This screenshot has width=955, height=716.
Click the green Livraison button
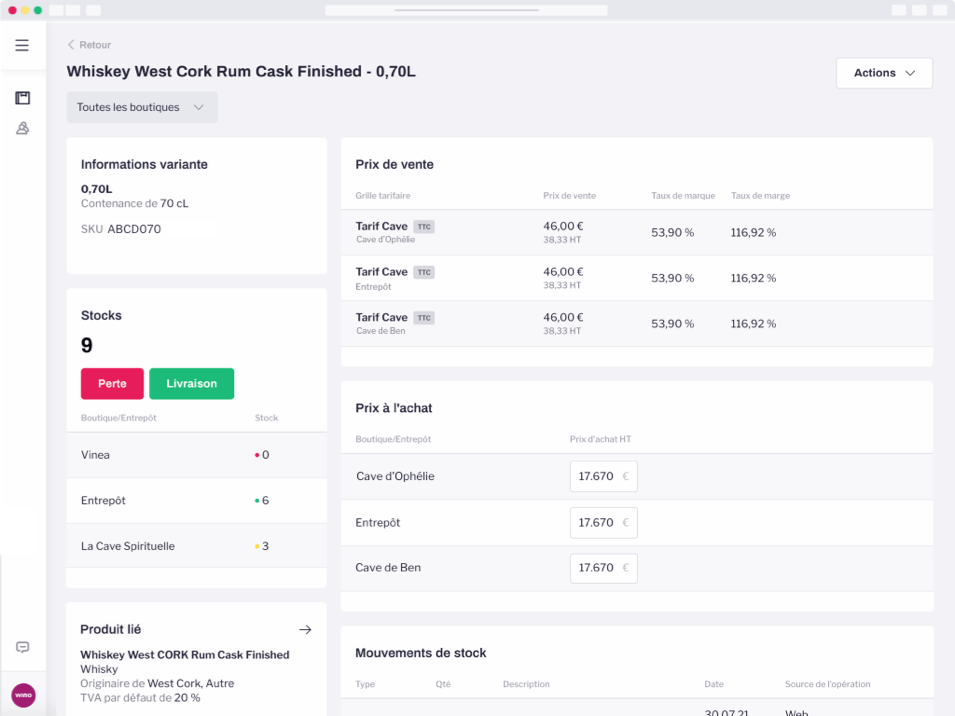[x=191, y=384]
